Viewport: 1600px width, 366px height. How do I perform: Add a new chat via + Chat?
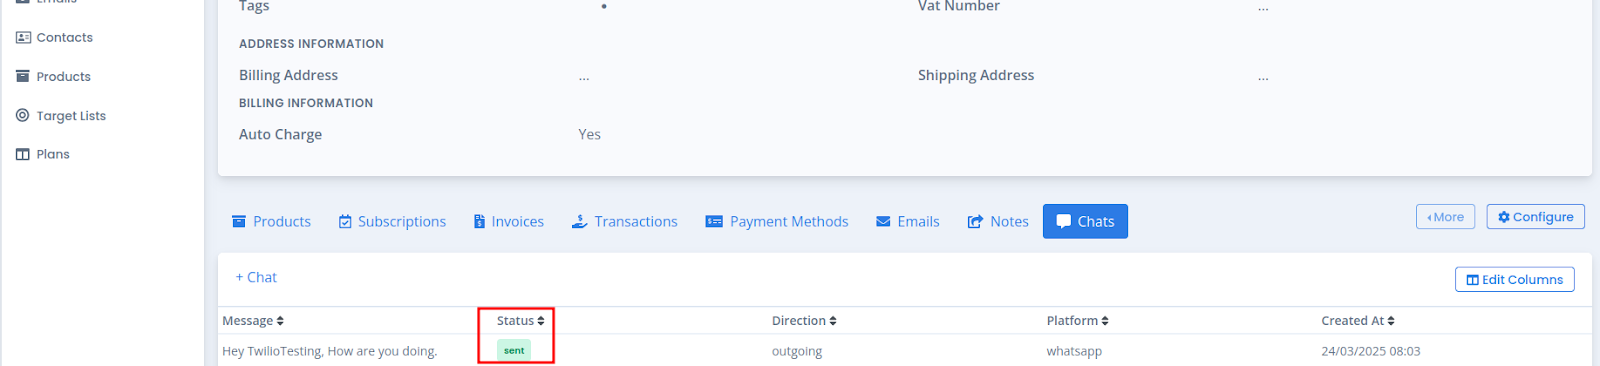[x=256, y=278]
